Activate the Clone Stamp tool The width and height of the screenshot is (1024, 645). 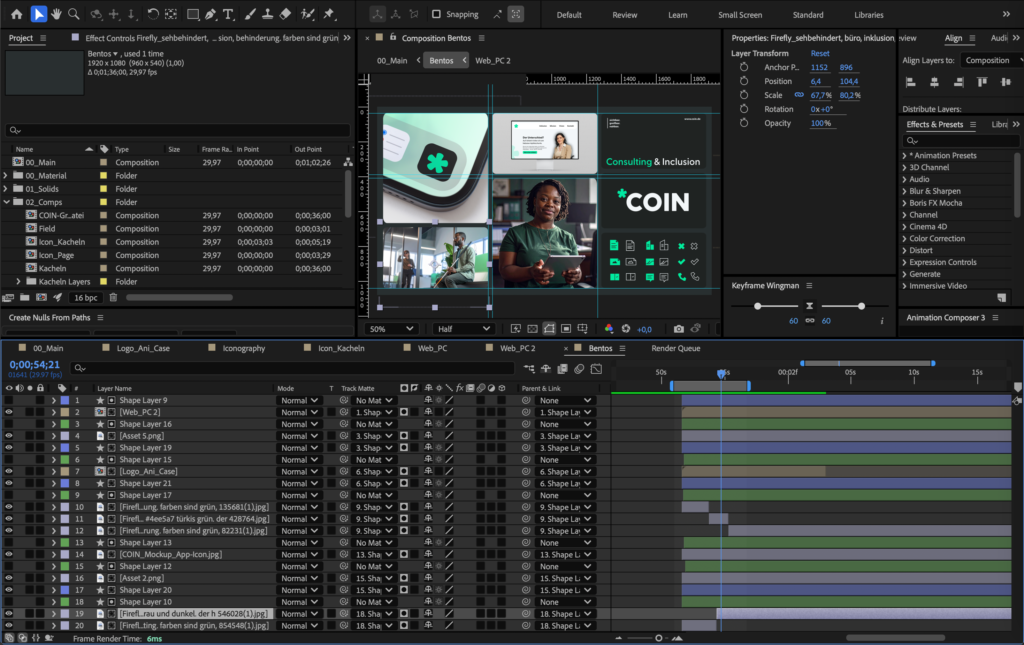(x=267, y=14)
